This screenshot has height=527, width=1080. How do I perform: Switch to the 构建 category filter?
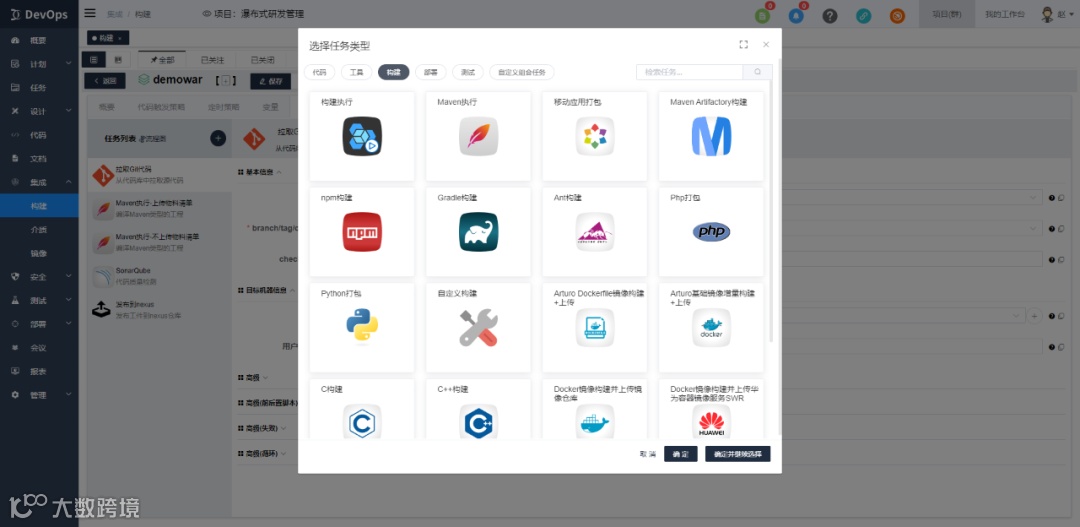394,72
